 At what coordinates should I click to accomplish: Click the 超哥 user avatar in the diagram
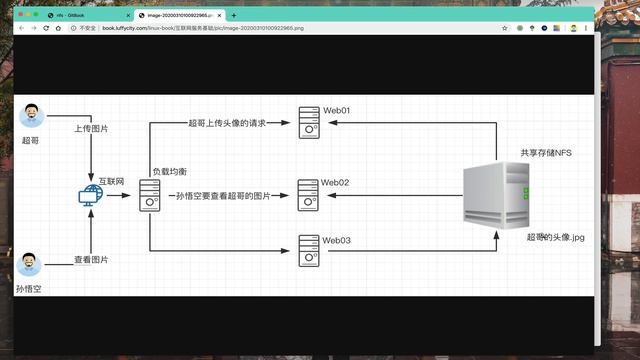(31, 116)
